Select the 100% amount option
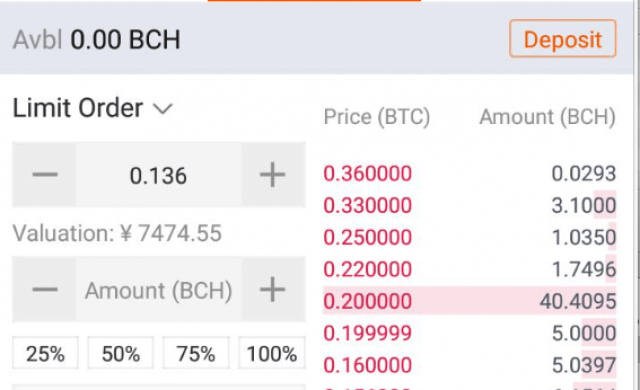640x390 pixels. pos(272,353)
